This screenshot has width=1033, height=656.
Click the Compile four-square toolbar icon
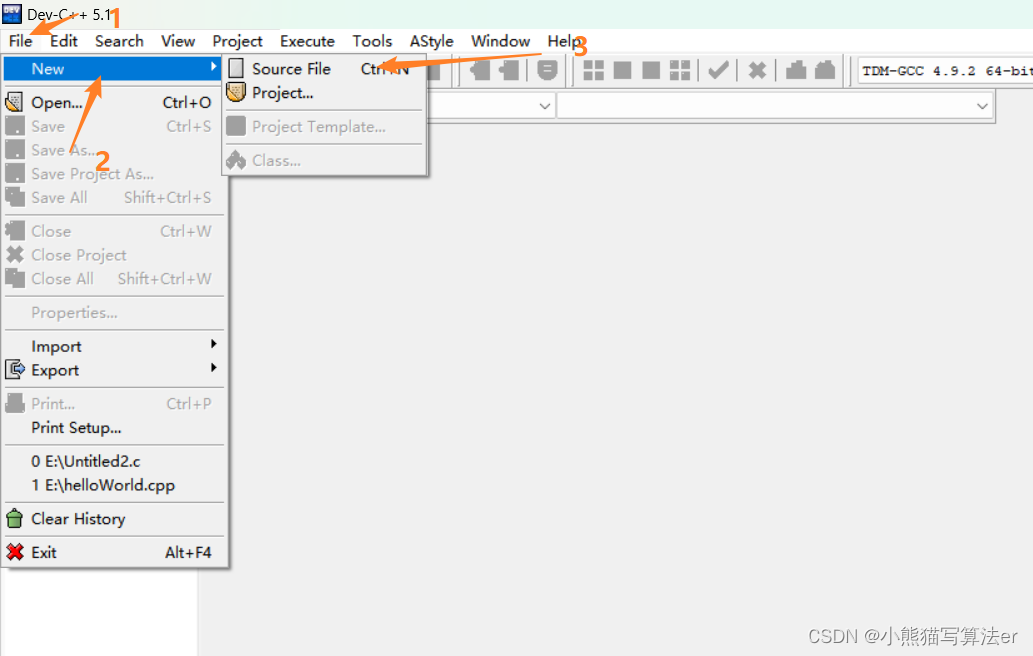[594, 70]
